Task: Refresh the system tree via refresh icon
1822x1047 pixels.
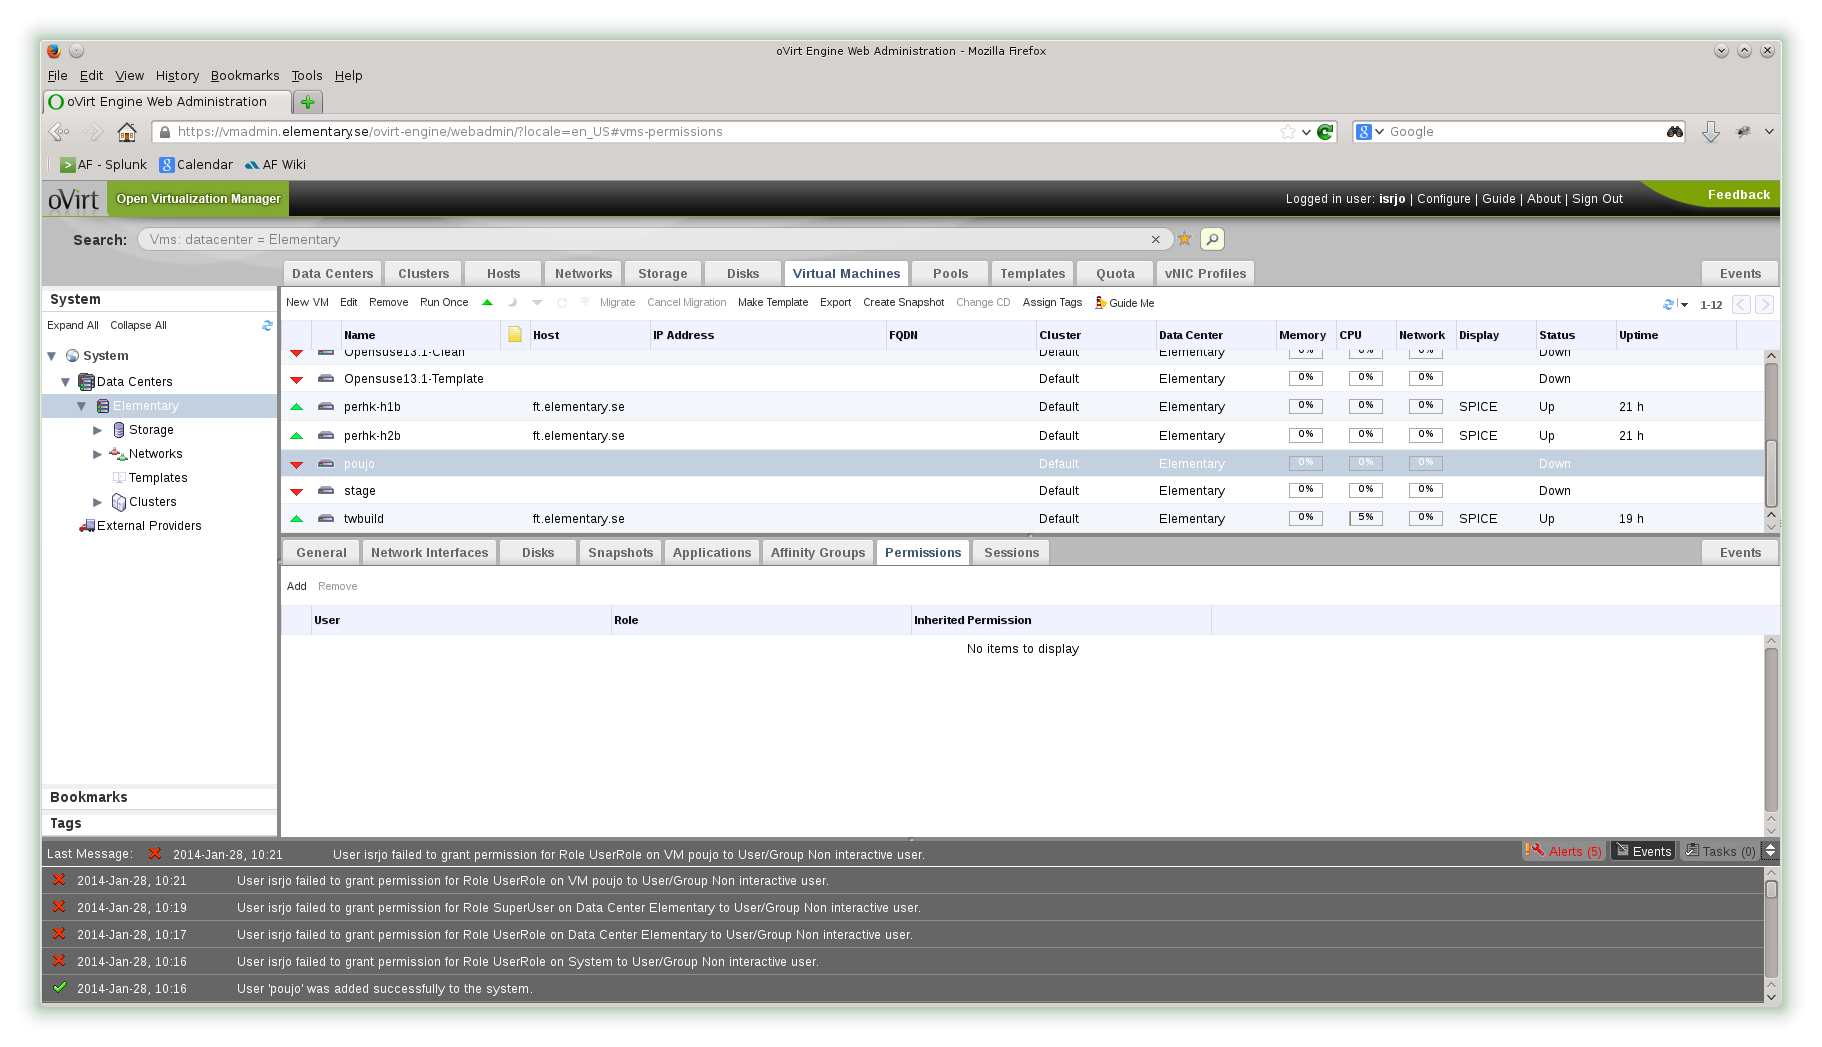Action: 267,325
